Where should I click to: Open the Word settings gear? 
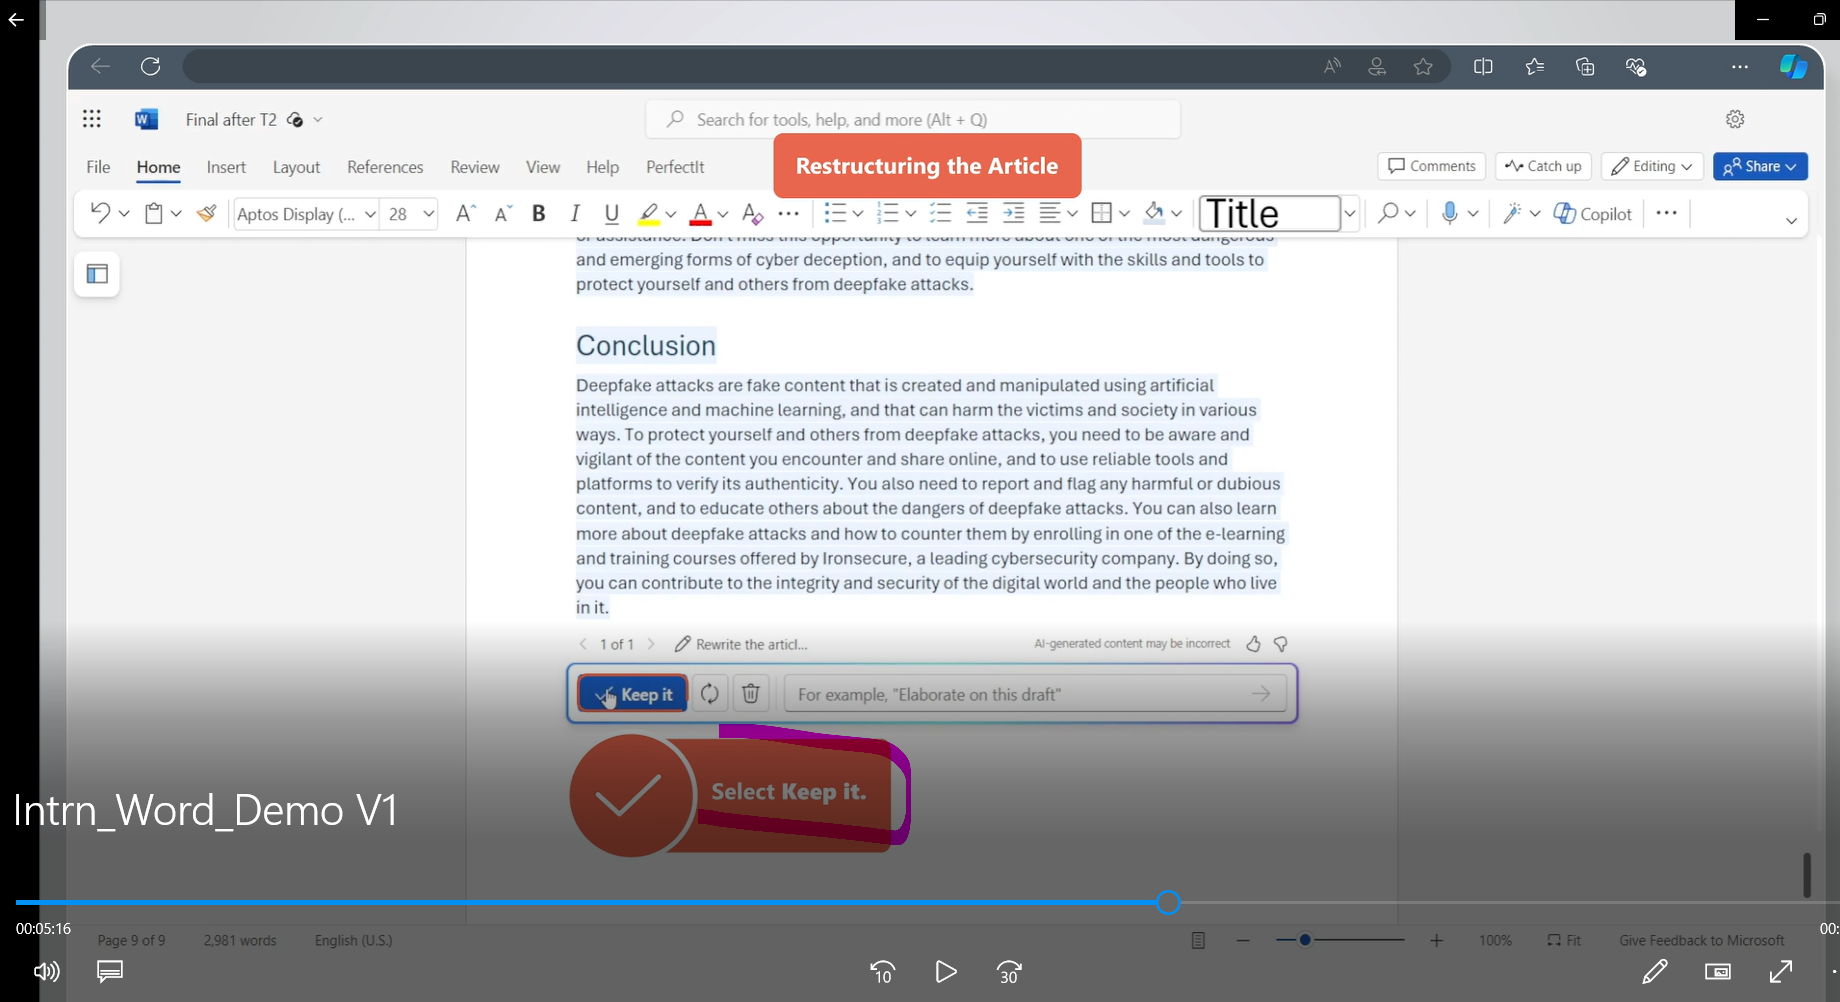(x=1735, y=119)
